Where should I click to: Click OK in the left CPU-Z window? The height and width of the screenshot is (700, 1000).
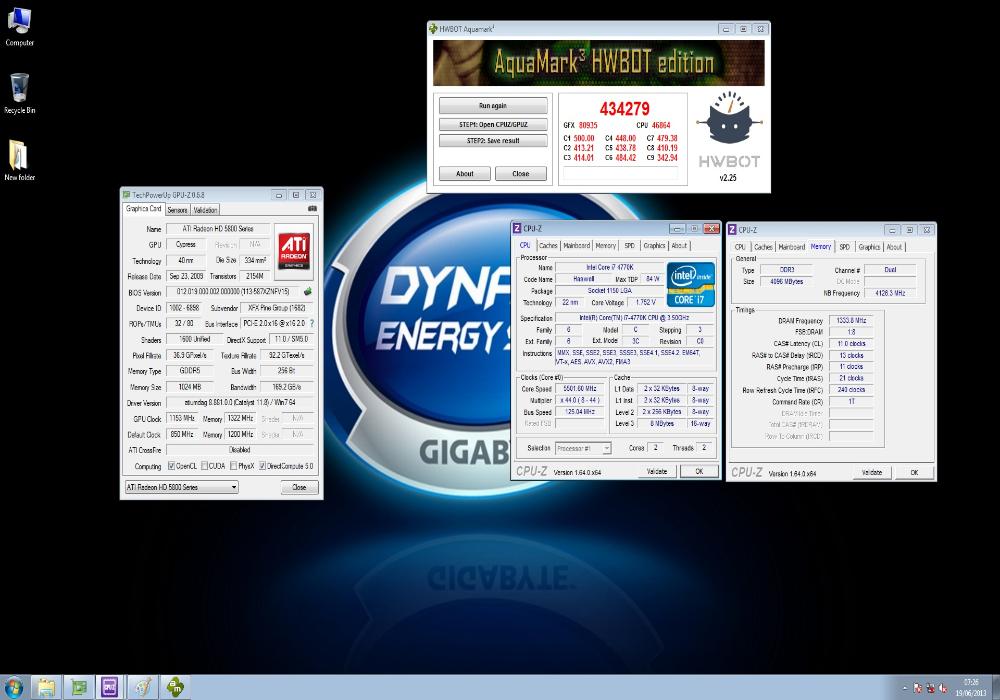[x=699, y=471]
